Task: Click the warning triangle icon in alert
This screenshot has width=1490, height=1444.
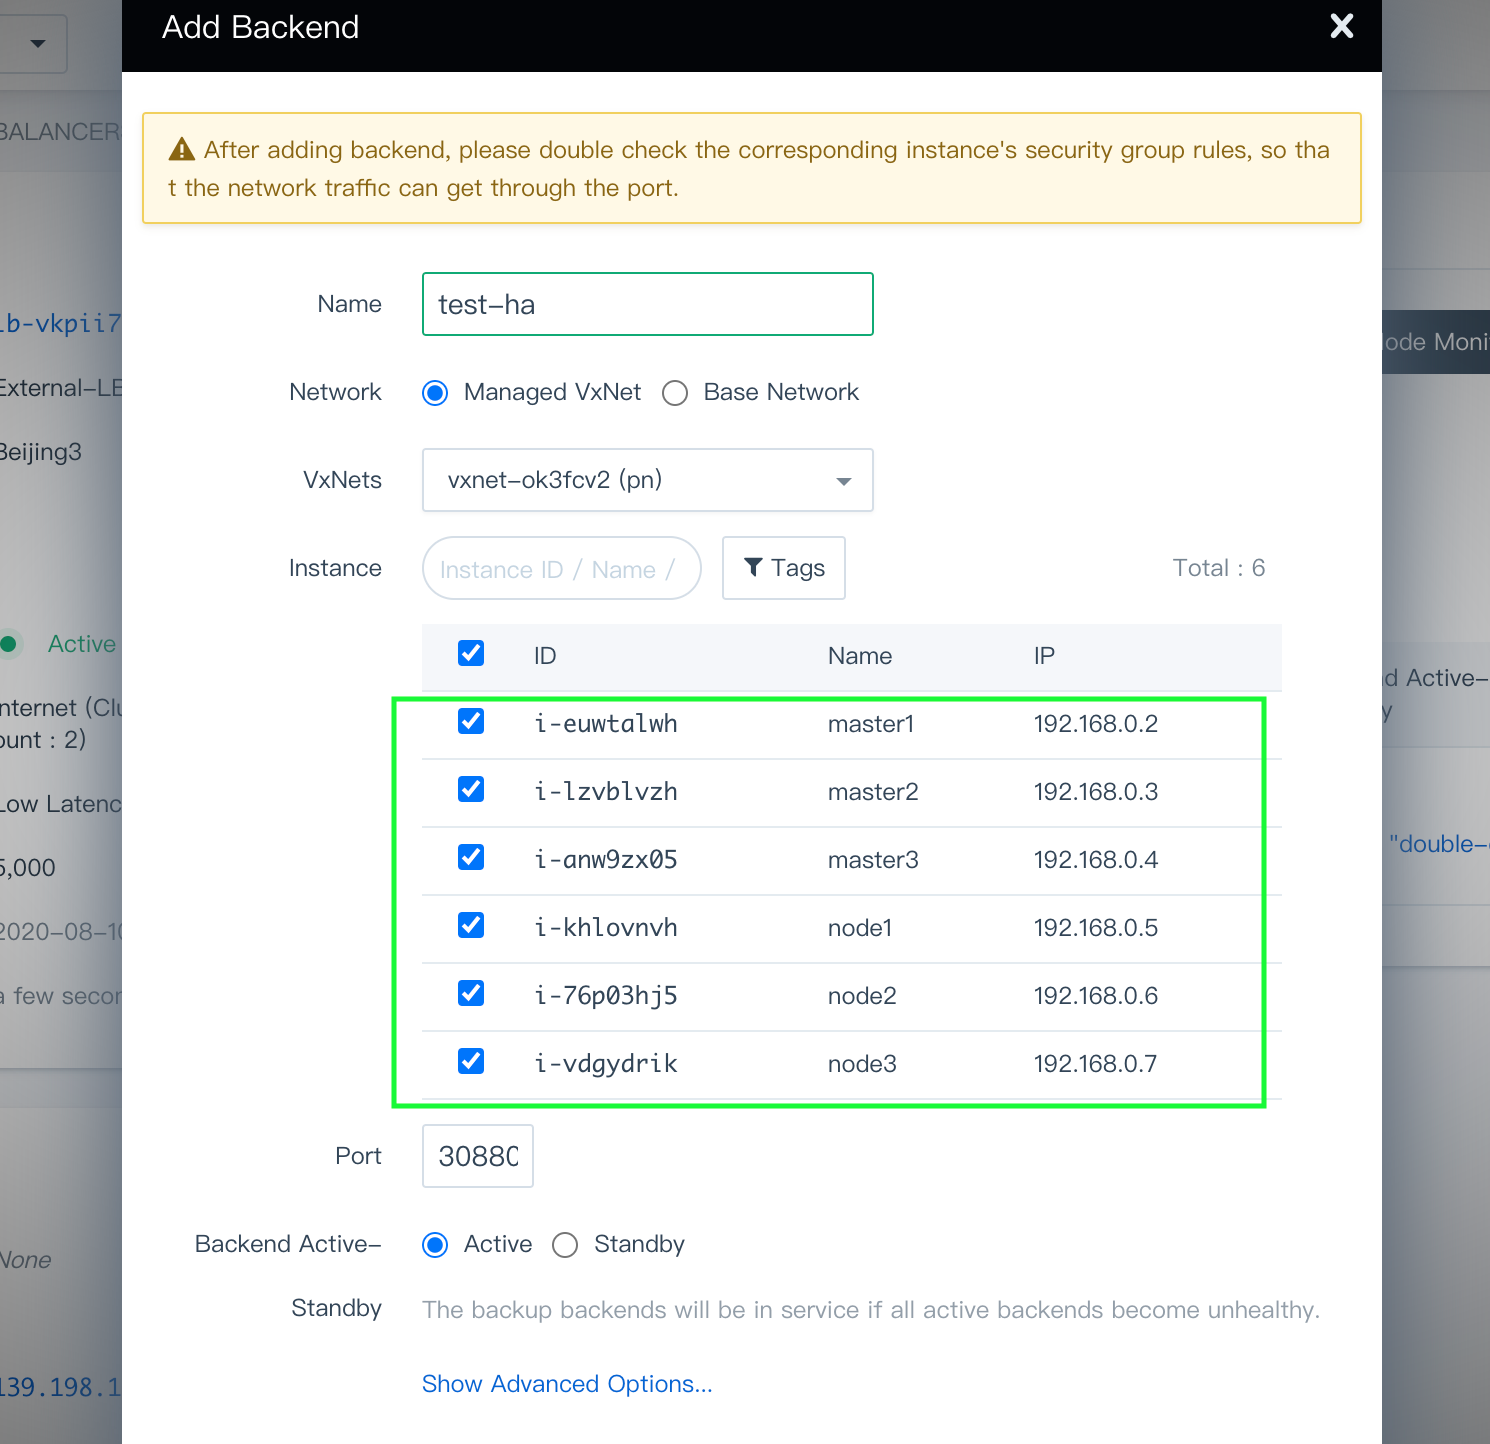Action: coord(182,150)
